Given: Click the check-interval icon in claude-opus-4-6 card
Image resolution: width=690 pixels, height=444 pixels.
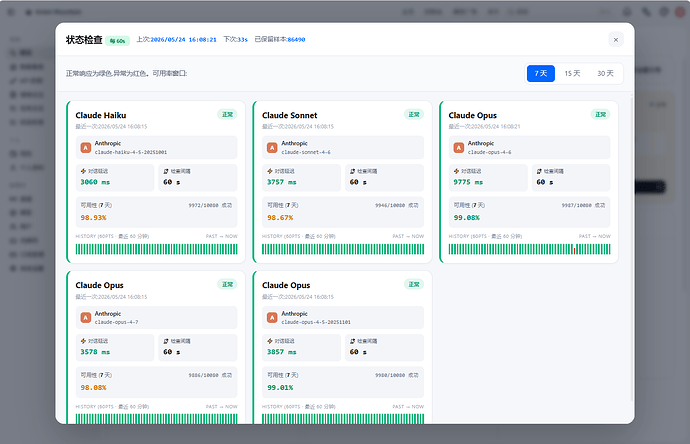Looking at the screenshot, I should pyautogui.click(x=539, y=171).
